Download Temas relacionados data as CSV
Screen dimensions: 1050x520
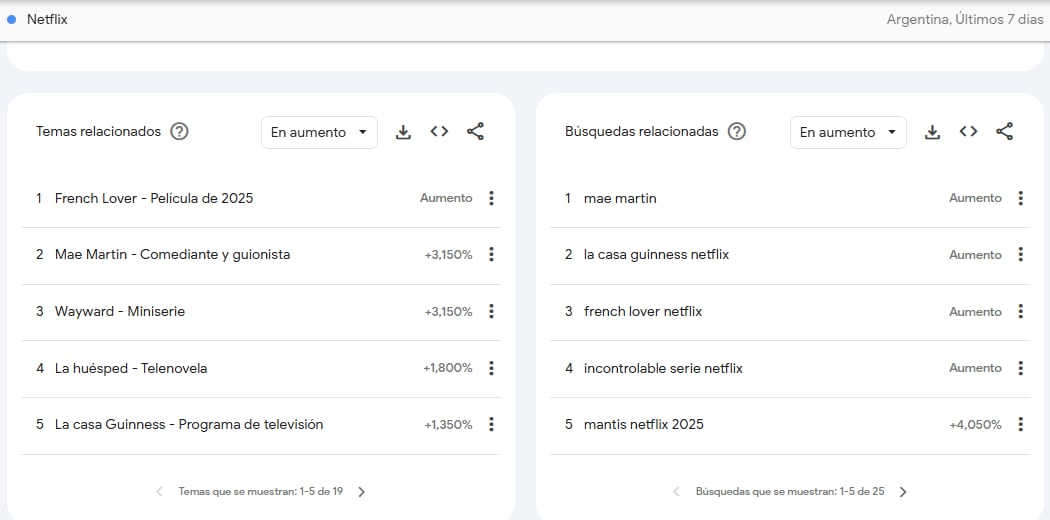[x=403, y=132]
